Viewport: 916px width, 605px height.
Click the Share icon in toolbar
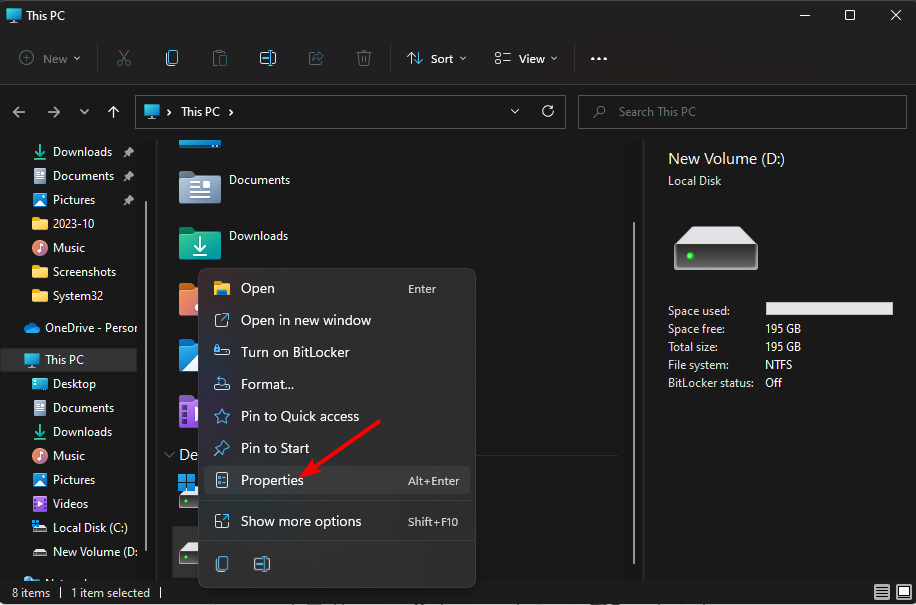coord(317,59)
